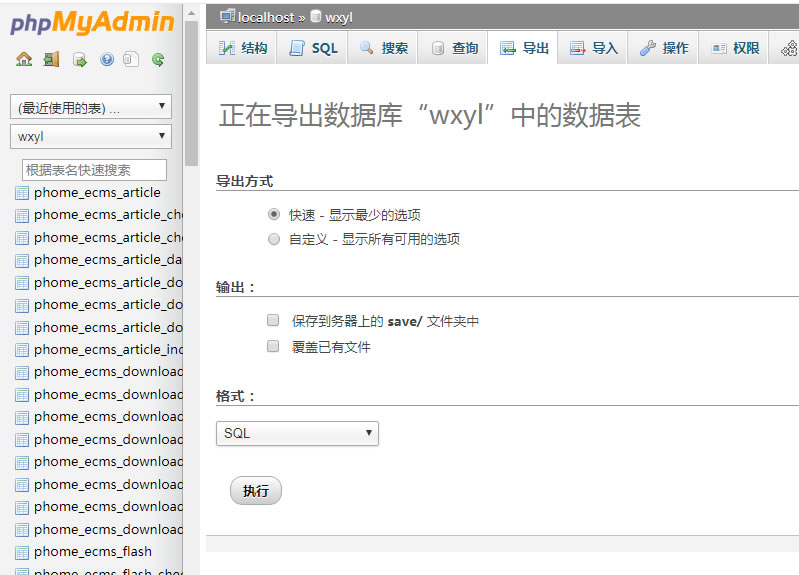Click table icon for phome_ecms_article_inc

pyautogui.click(x=22, y=350)
